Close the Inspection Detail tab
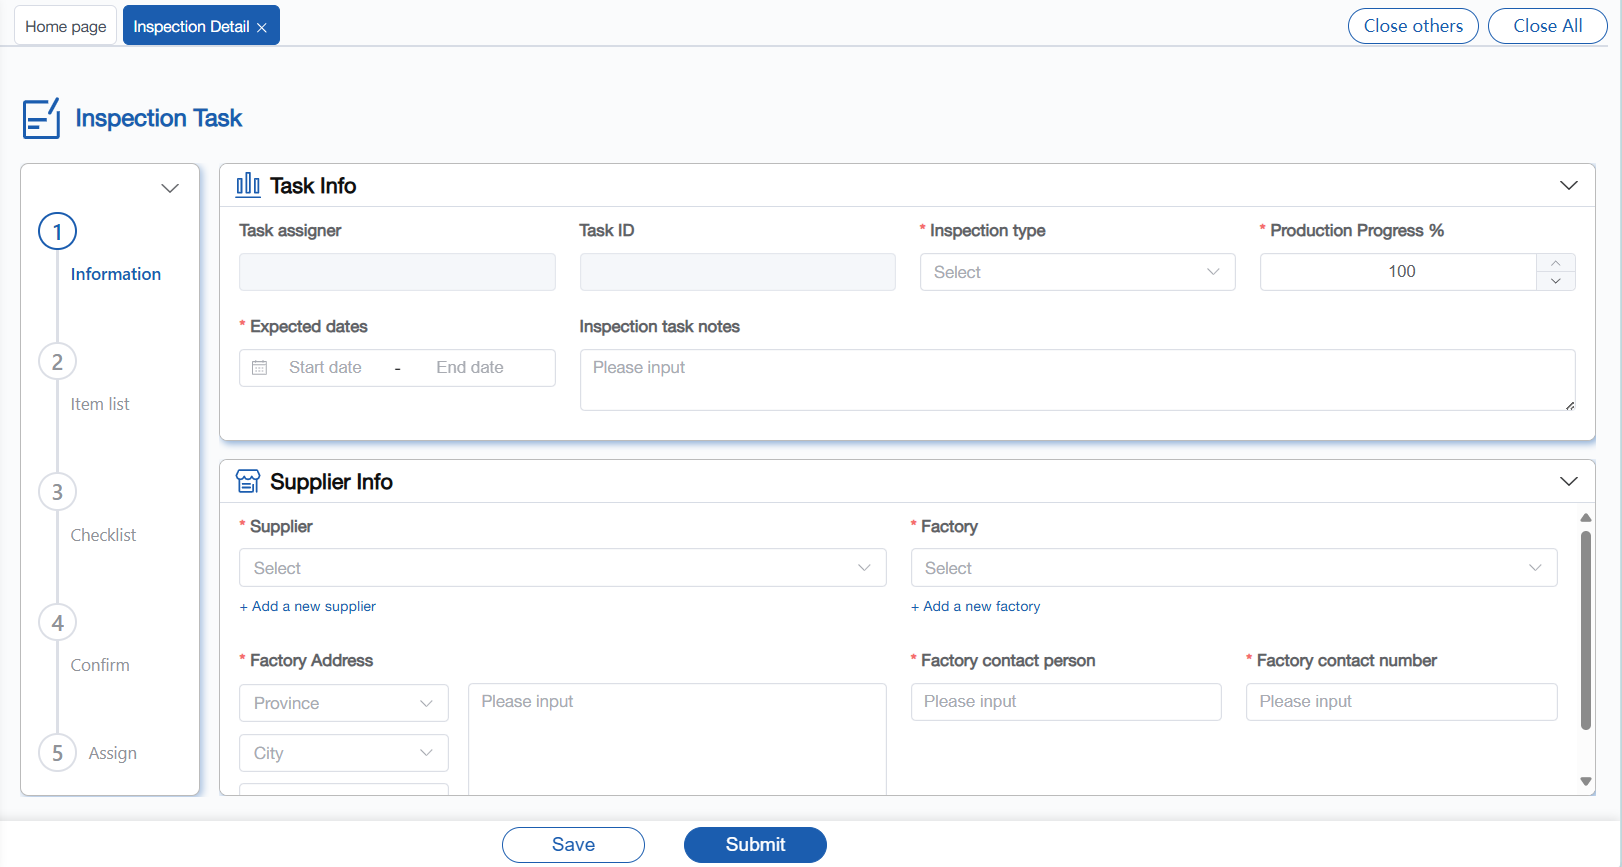Image resolution: width=1622 pixels, height=867 pixels. point(262,27)
